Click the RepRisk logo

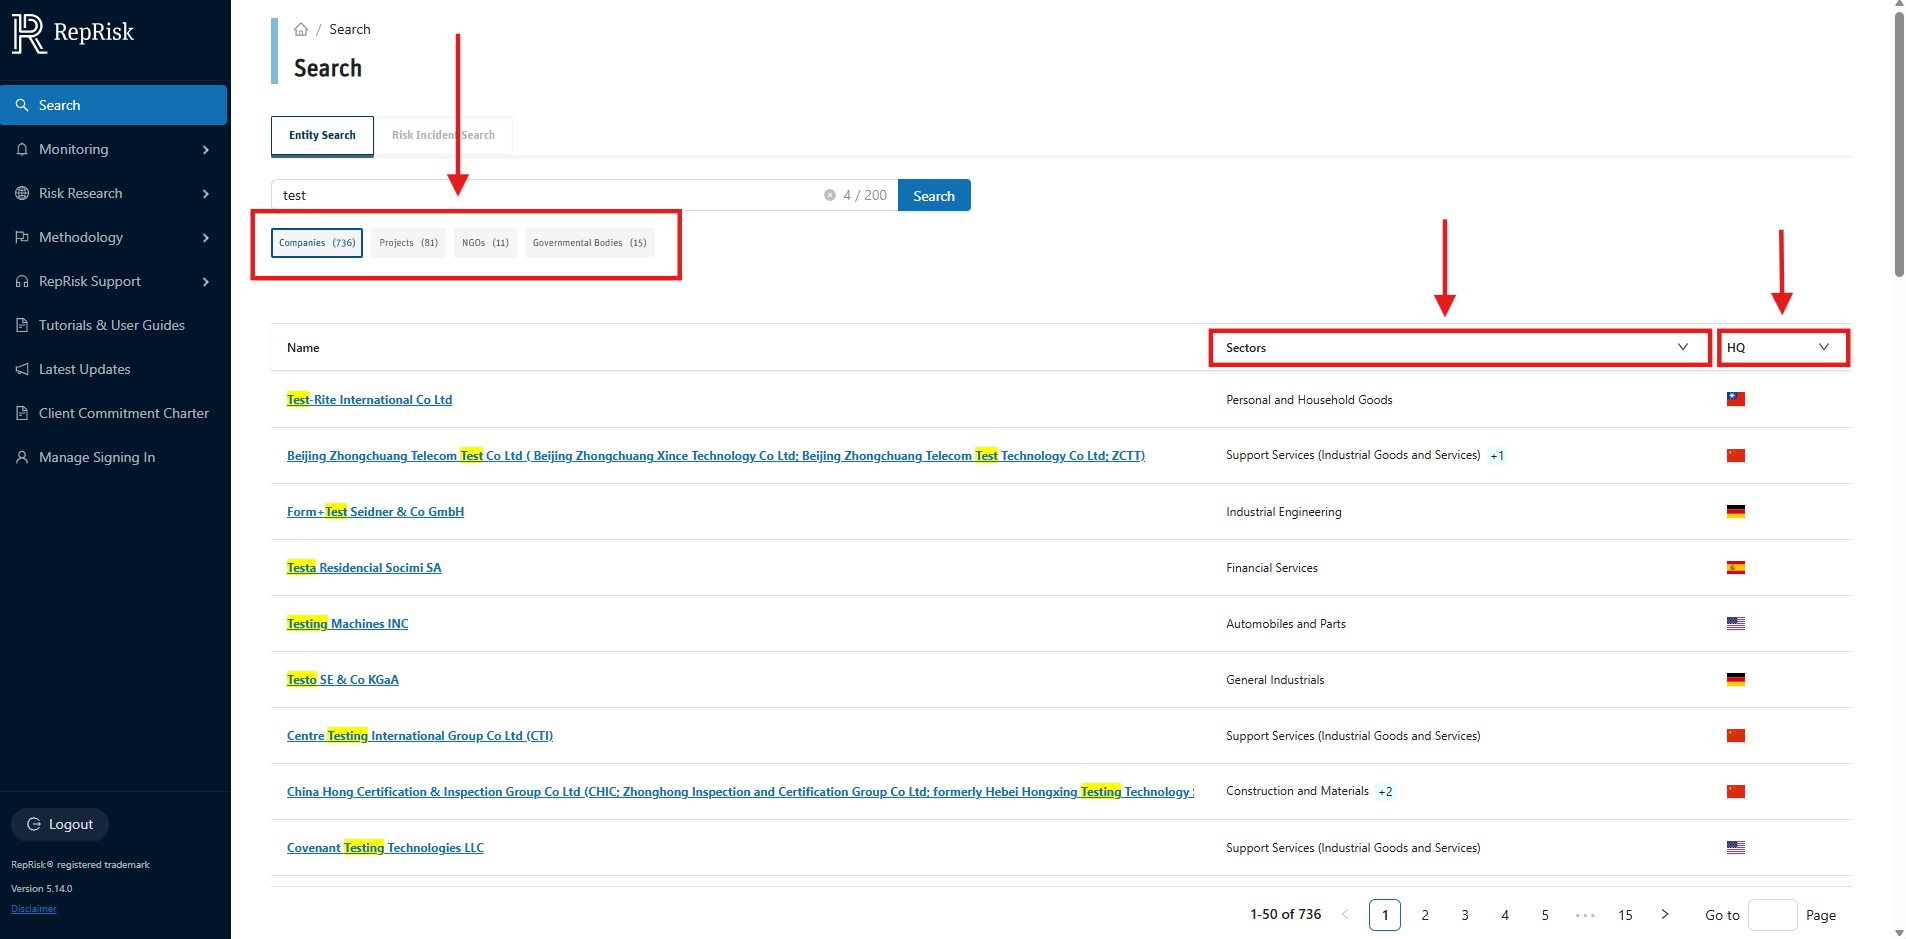coord(73,33)
